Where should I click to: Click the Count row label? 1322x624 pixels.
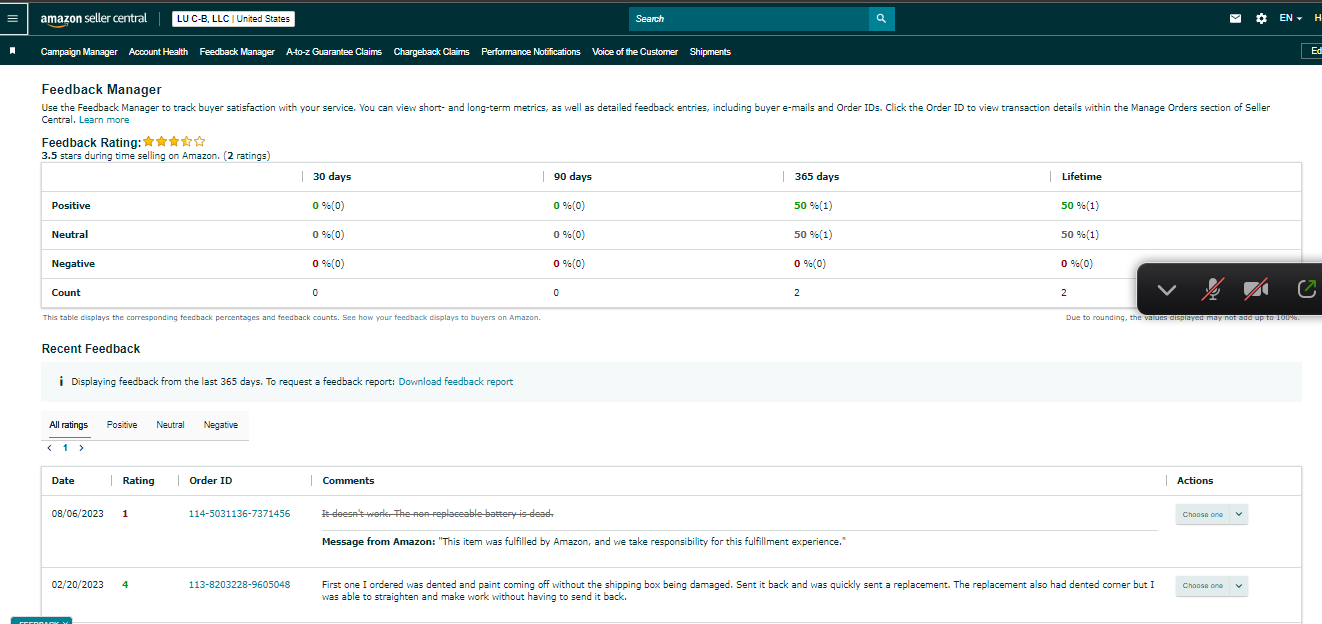point(66,293)
